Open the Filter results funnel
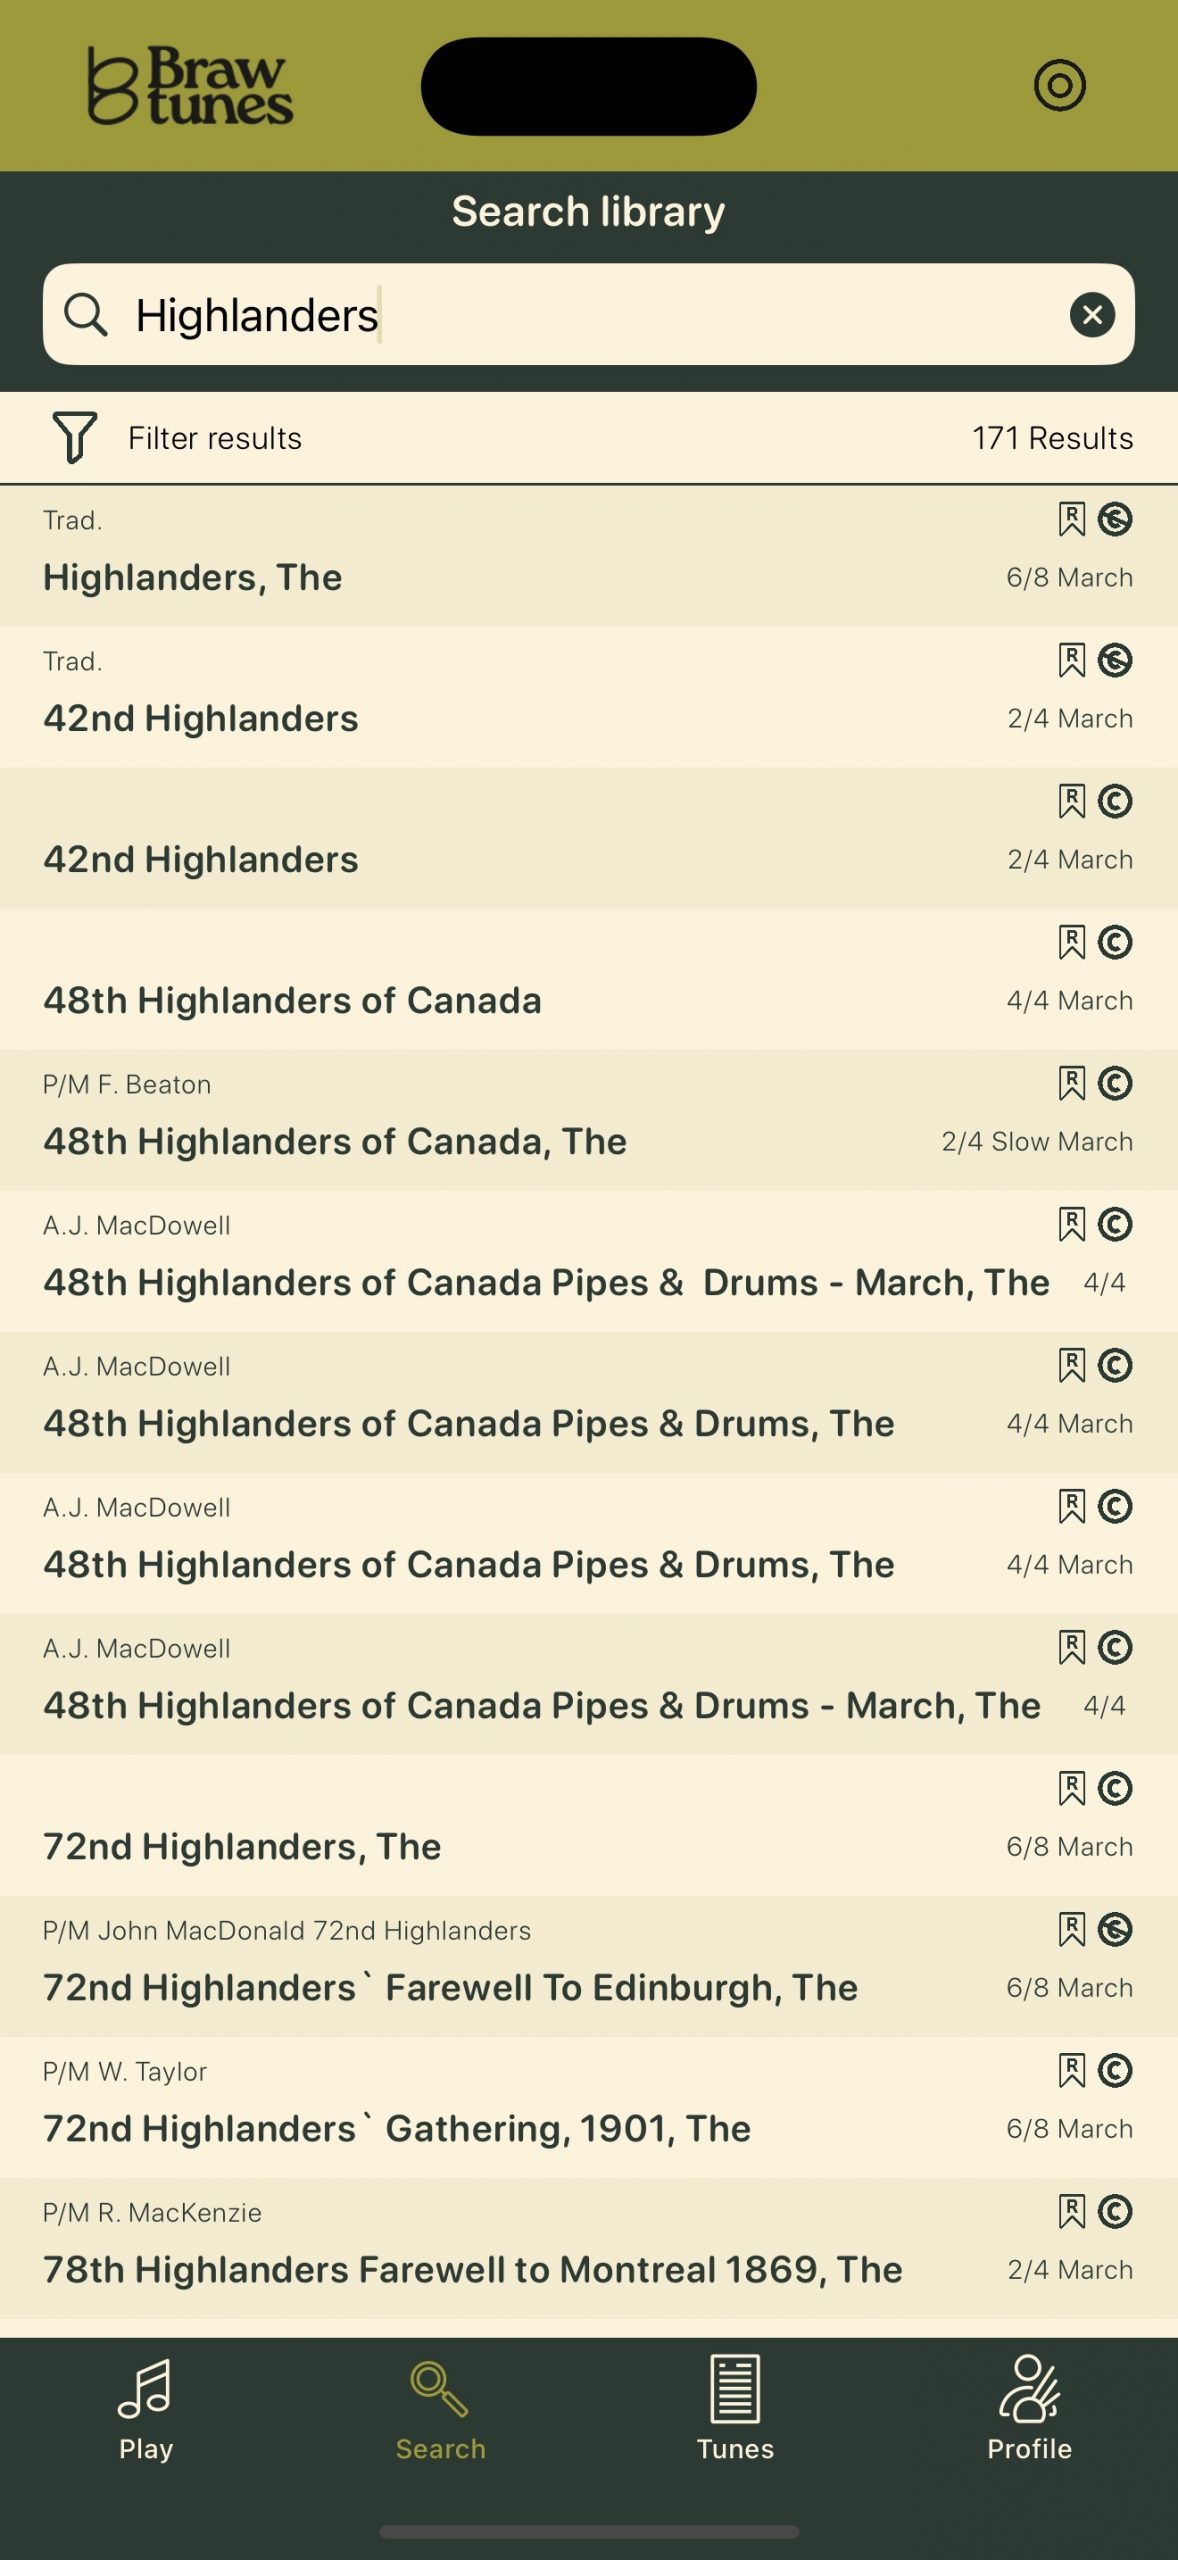 tap(75, 438)
